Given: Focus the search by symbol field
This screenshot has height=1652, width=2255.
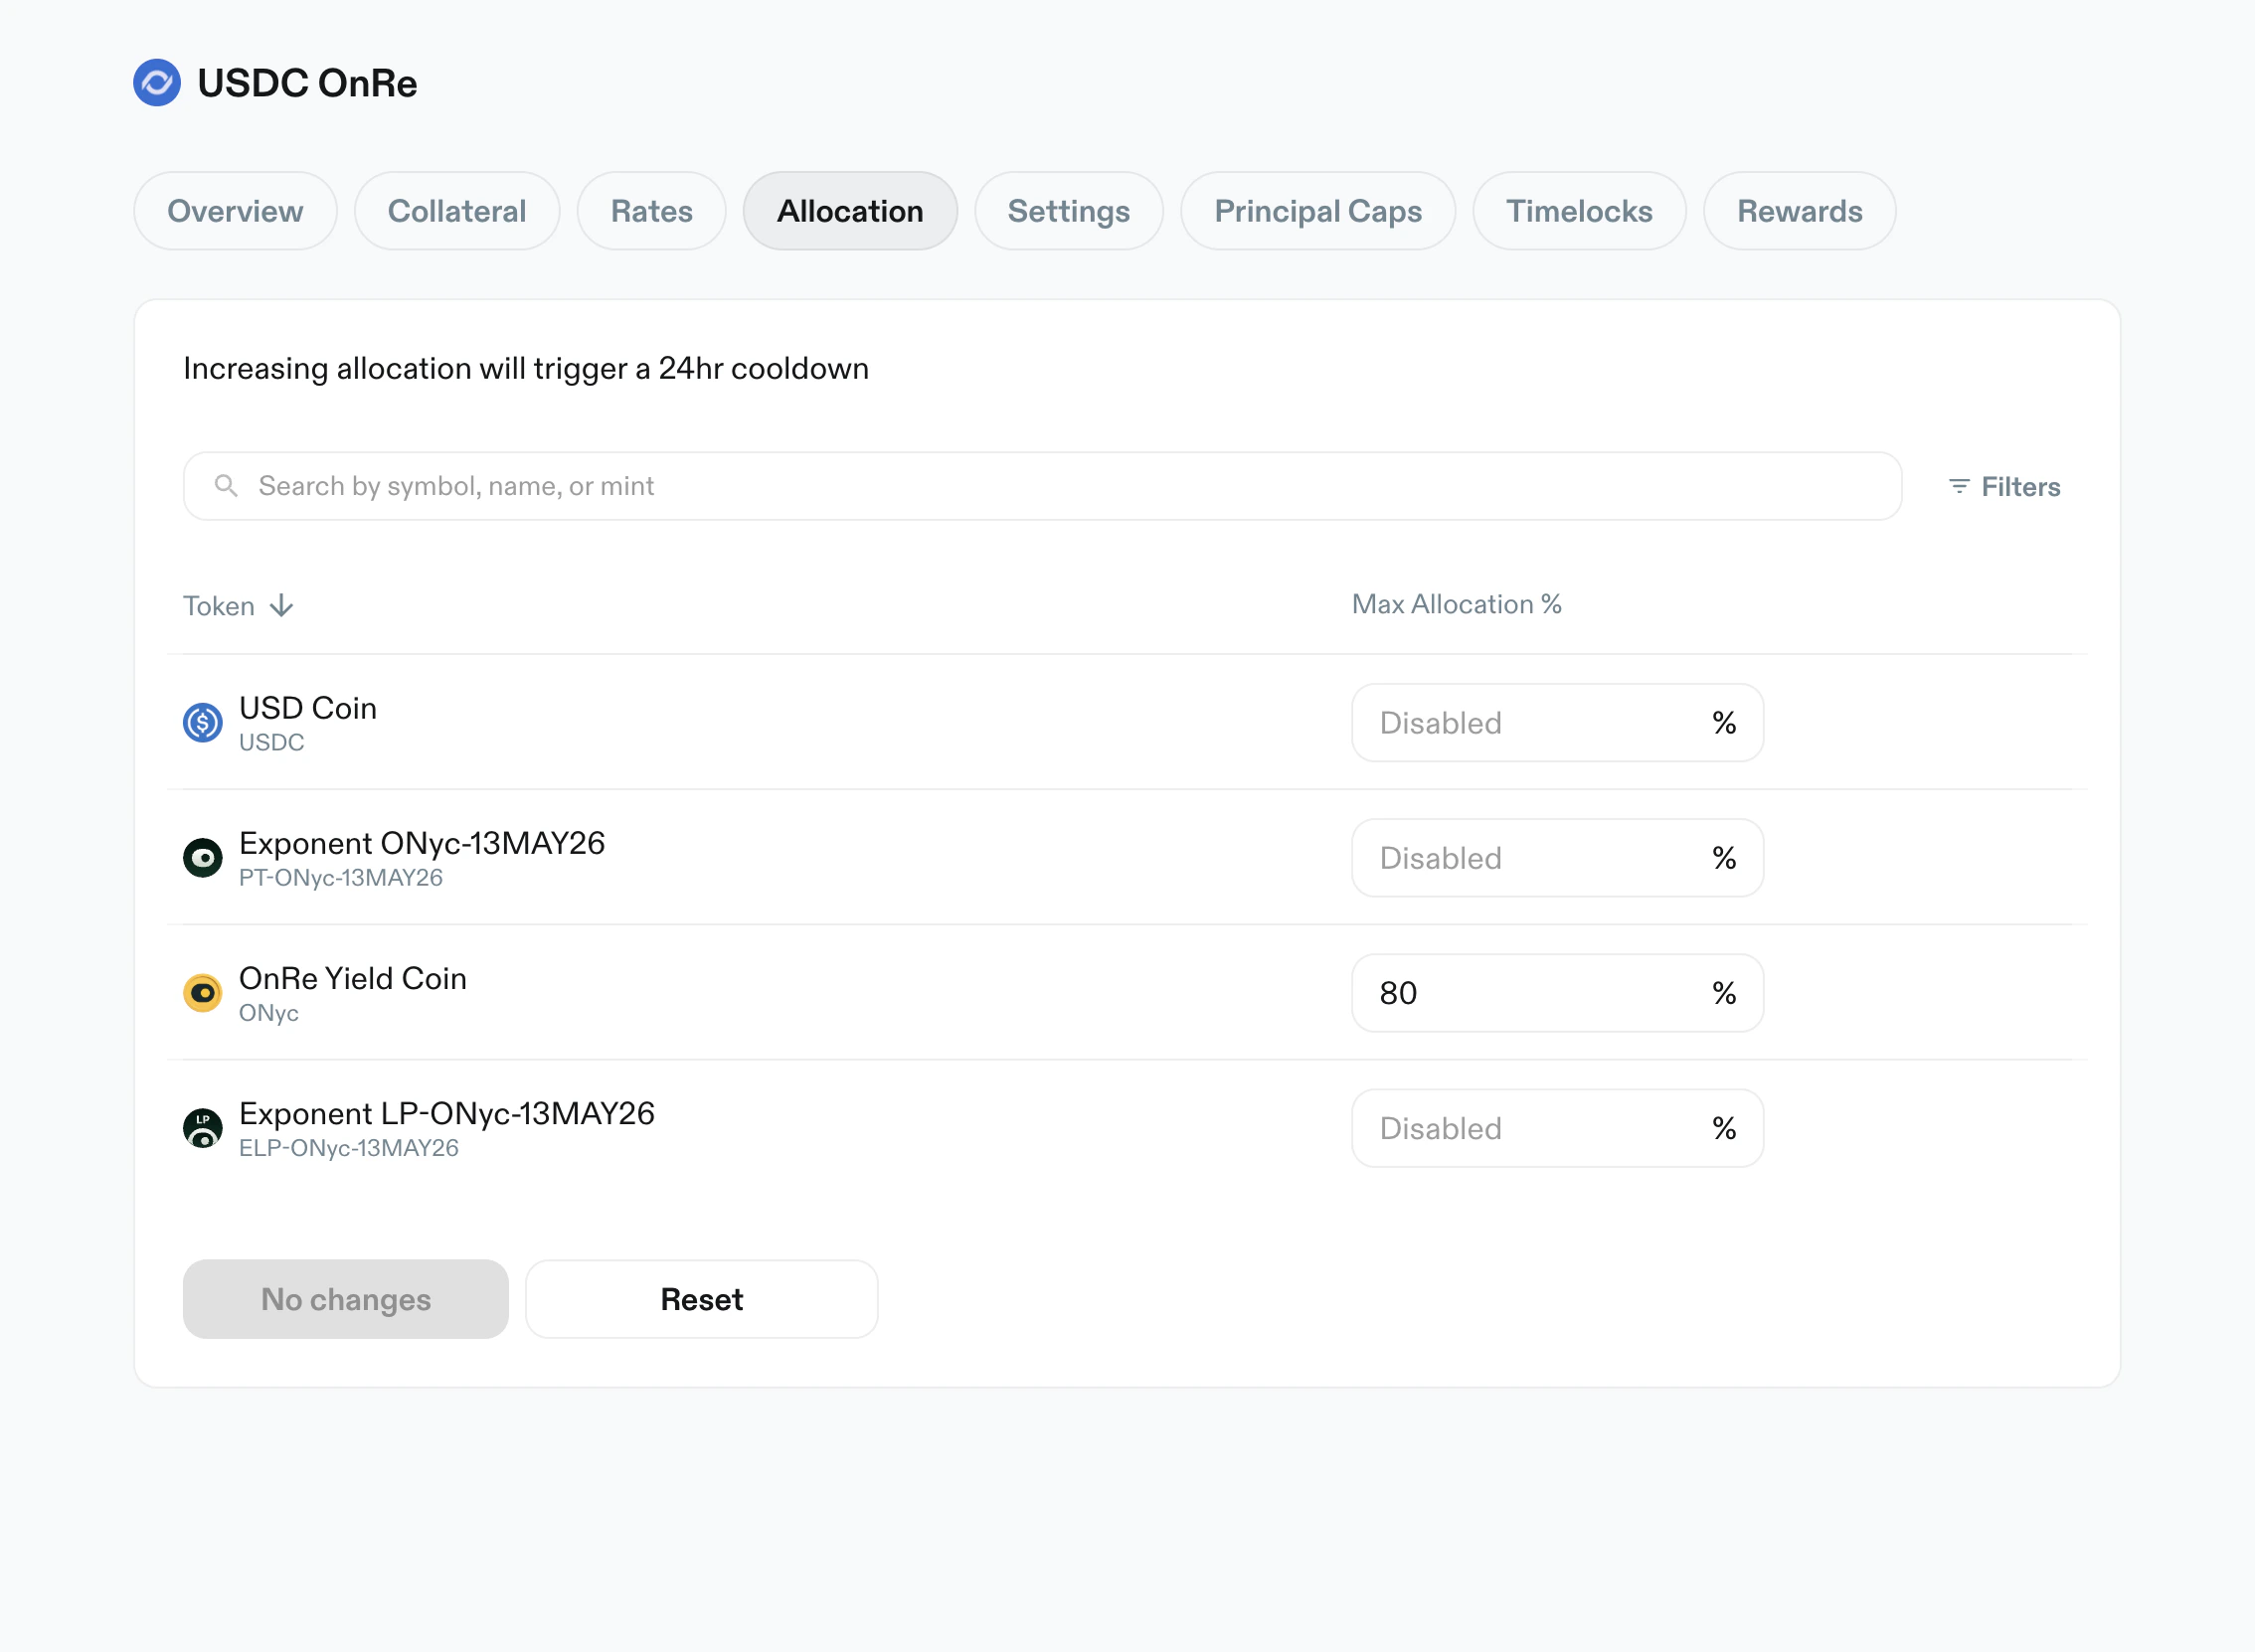Looking at the screenshot, I should tap(1060, 486).
